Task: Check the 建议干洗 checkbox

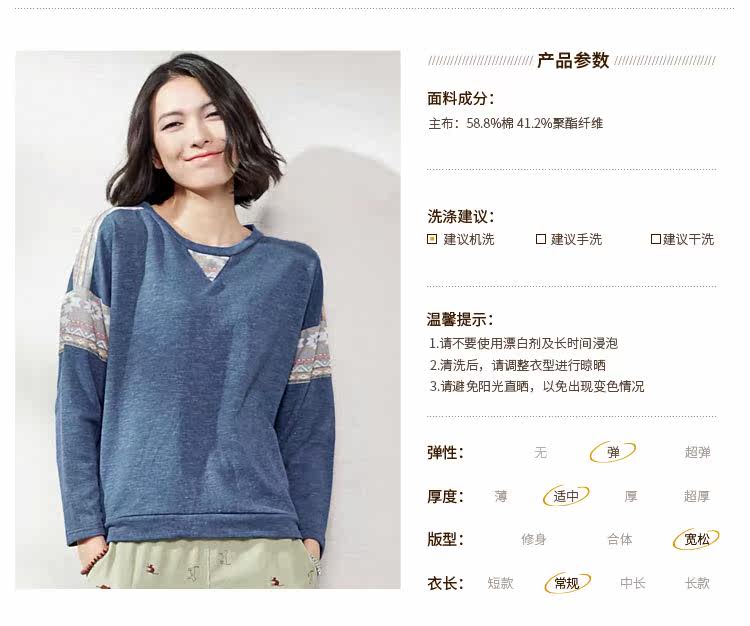Action: click(656, 239)
